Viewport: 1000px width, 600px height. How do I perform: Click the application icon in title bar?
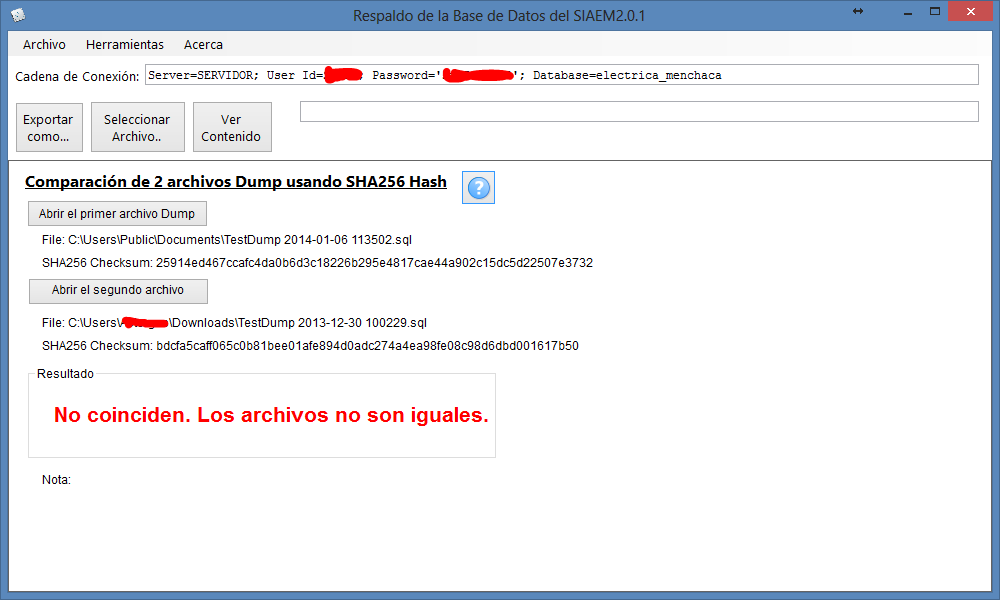point(18,15)
